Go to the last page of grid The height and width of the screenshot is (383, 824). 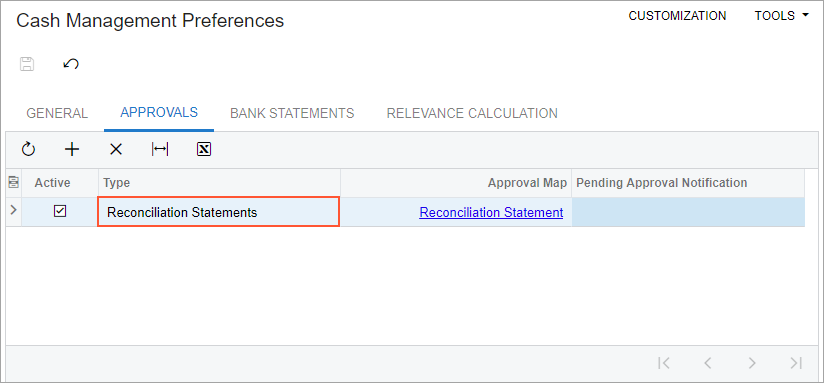[x=796, y=363]
